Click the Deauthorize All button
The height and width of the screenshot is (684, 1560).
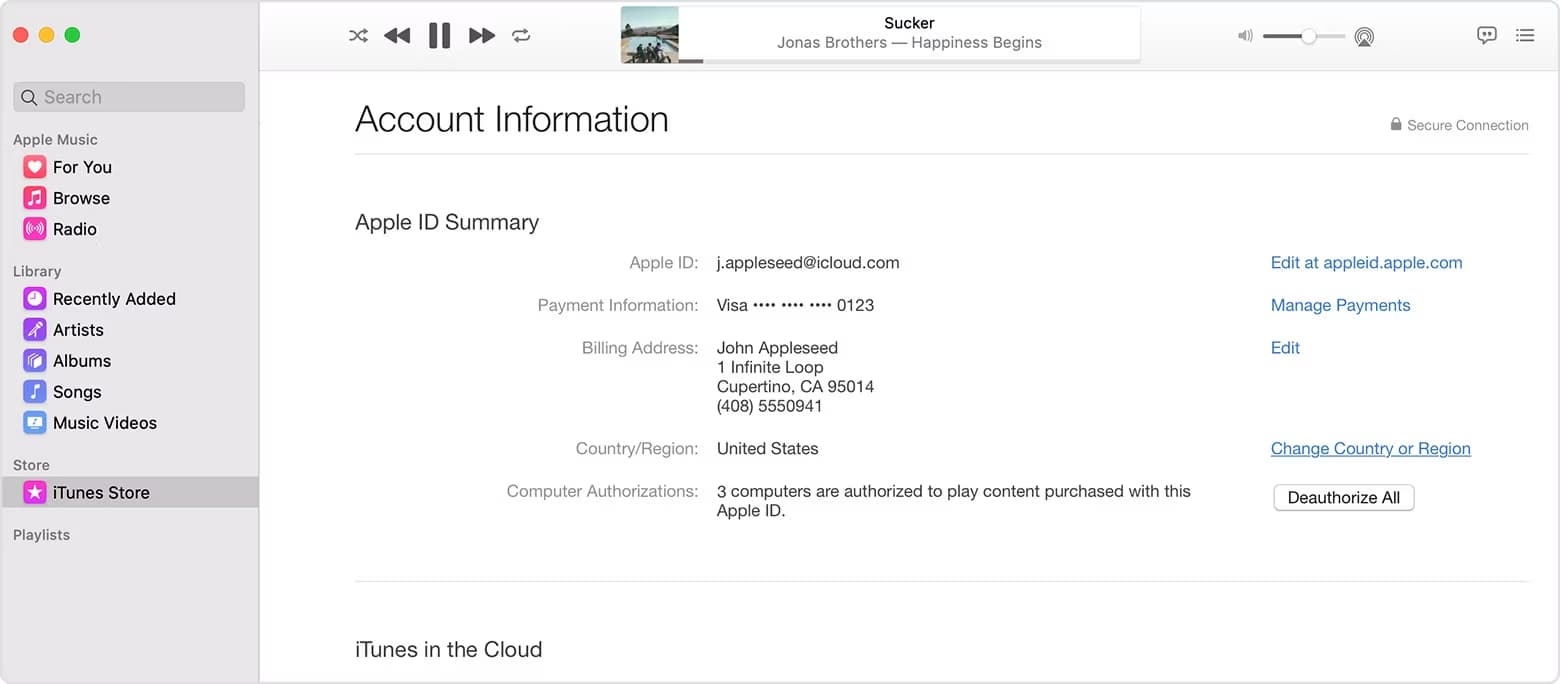[x=1343, y=498]
